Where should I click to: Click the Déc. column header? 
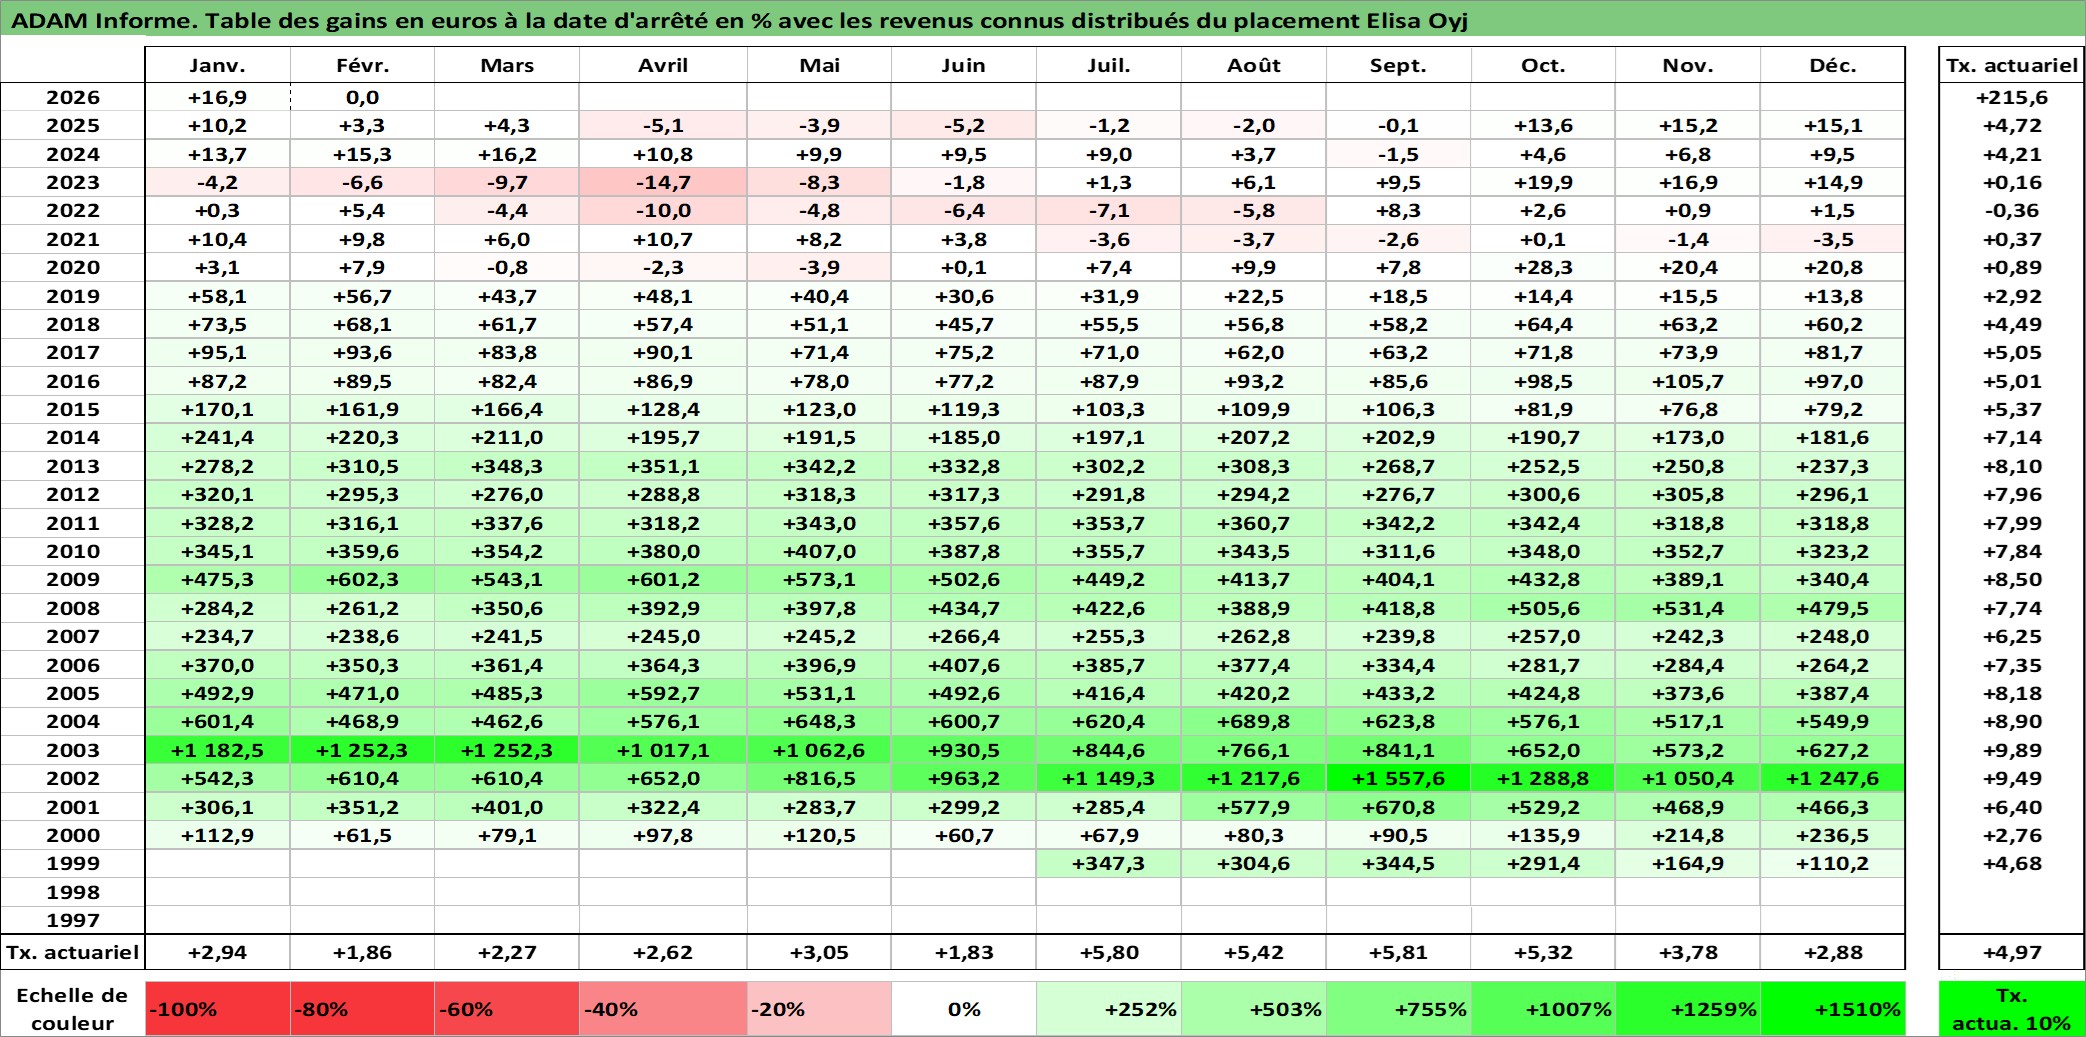tap(1833, 65)
